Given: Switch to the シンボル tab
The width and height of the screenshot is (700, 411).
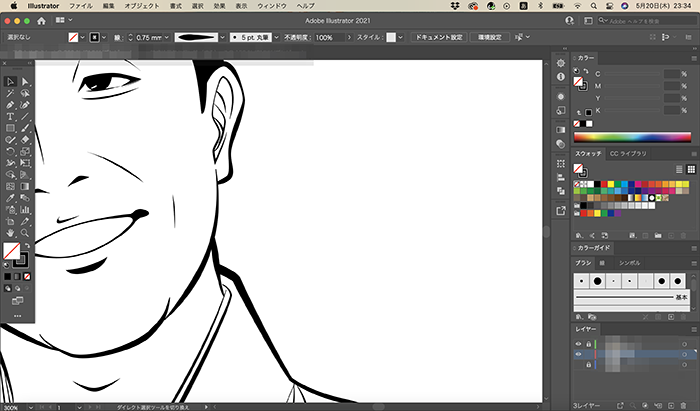Looking at the screenshot, I should (x=629, y=263).
